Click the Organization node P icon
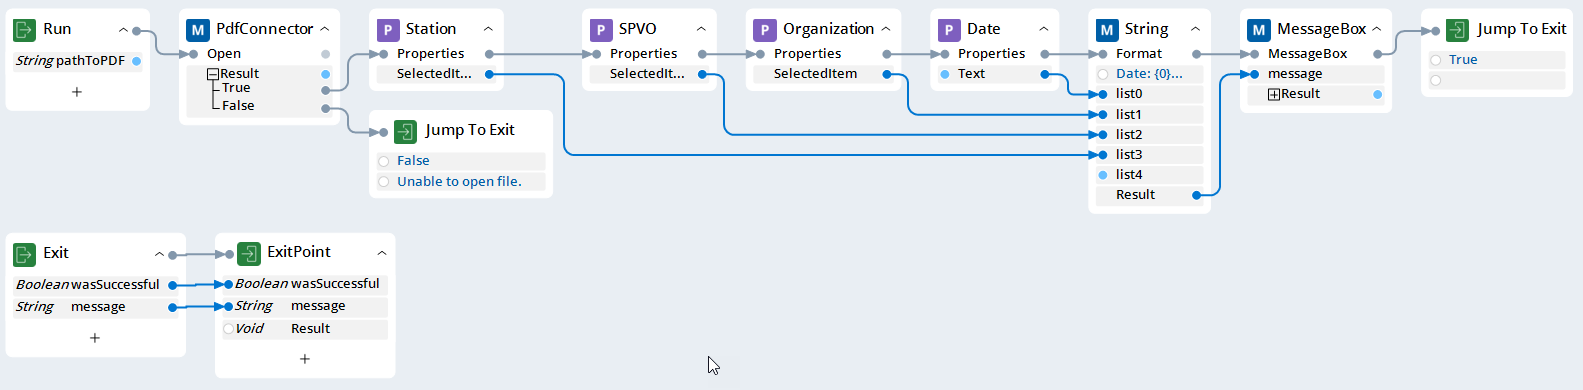Viewport: 1583px width, 390px height. tap(764, 30)
